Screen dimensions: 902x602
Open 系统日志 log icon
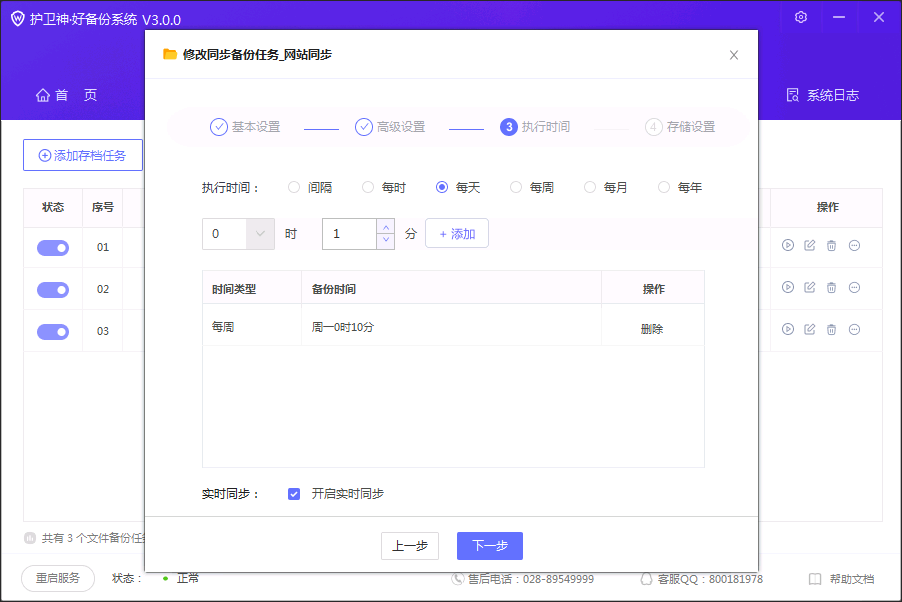(793, 95)
